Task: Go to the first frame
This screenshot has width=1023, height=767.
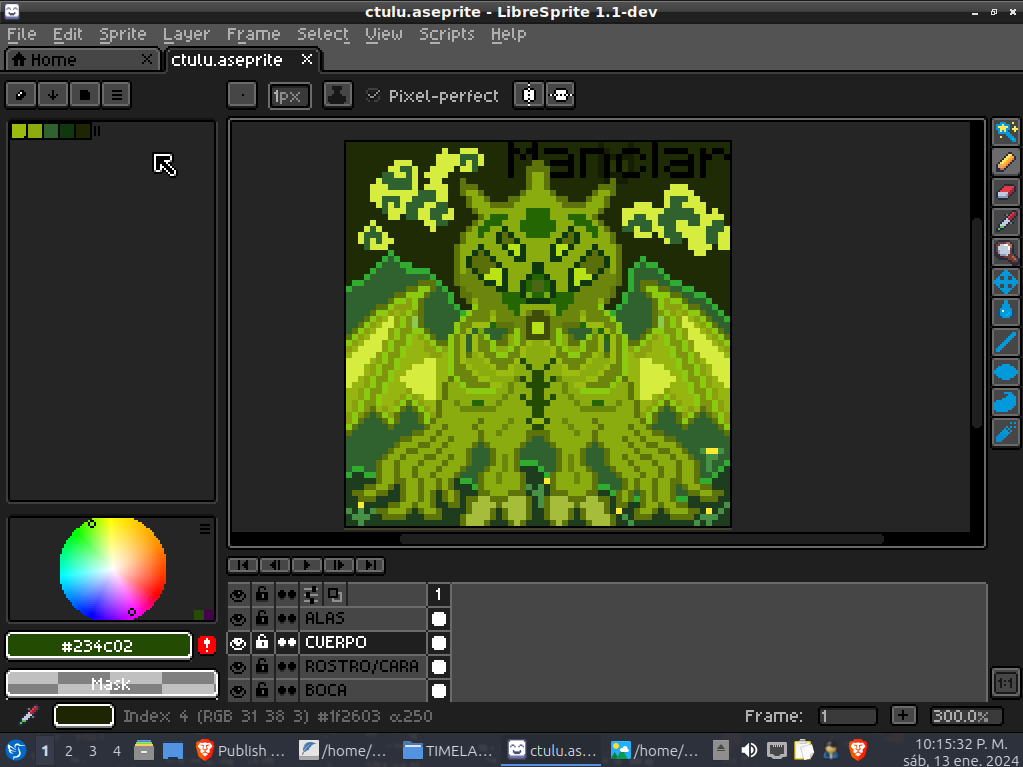Action: click(243, 565)
